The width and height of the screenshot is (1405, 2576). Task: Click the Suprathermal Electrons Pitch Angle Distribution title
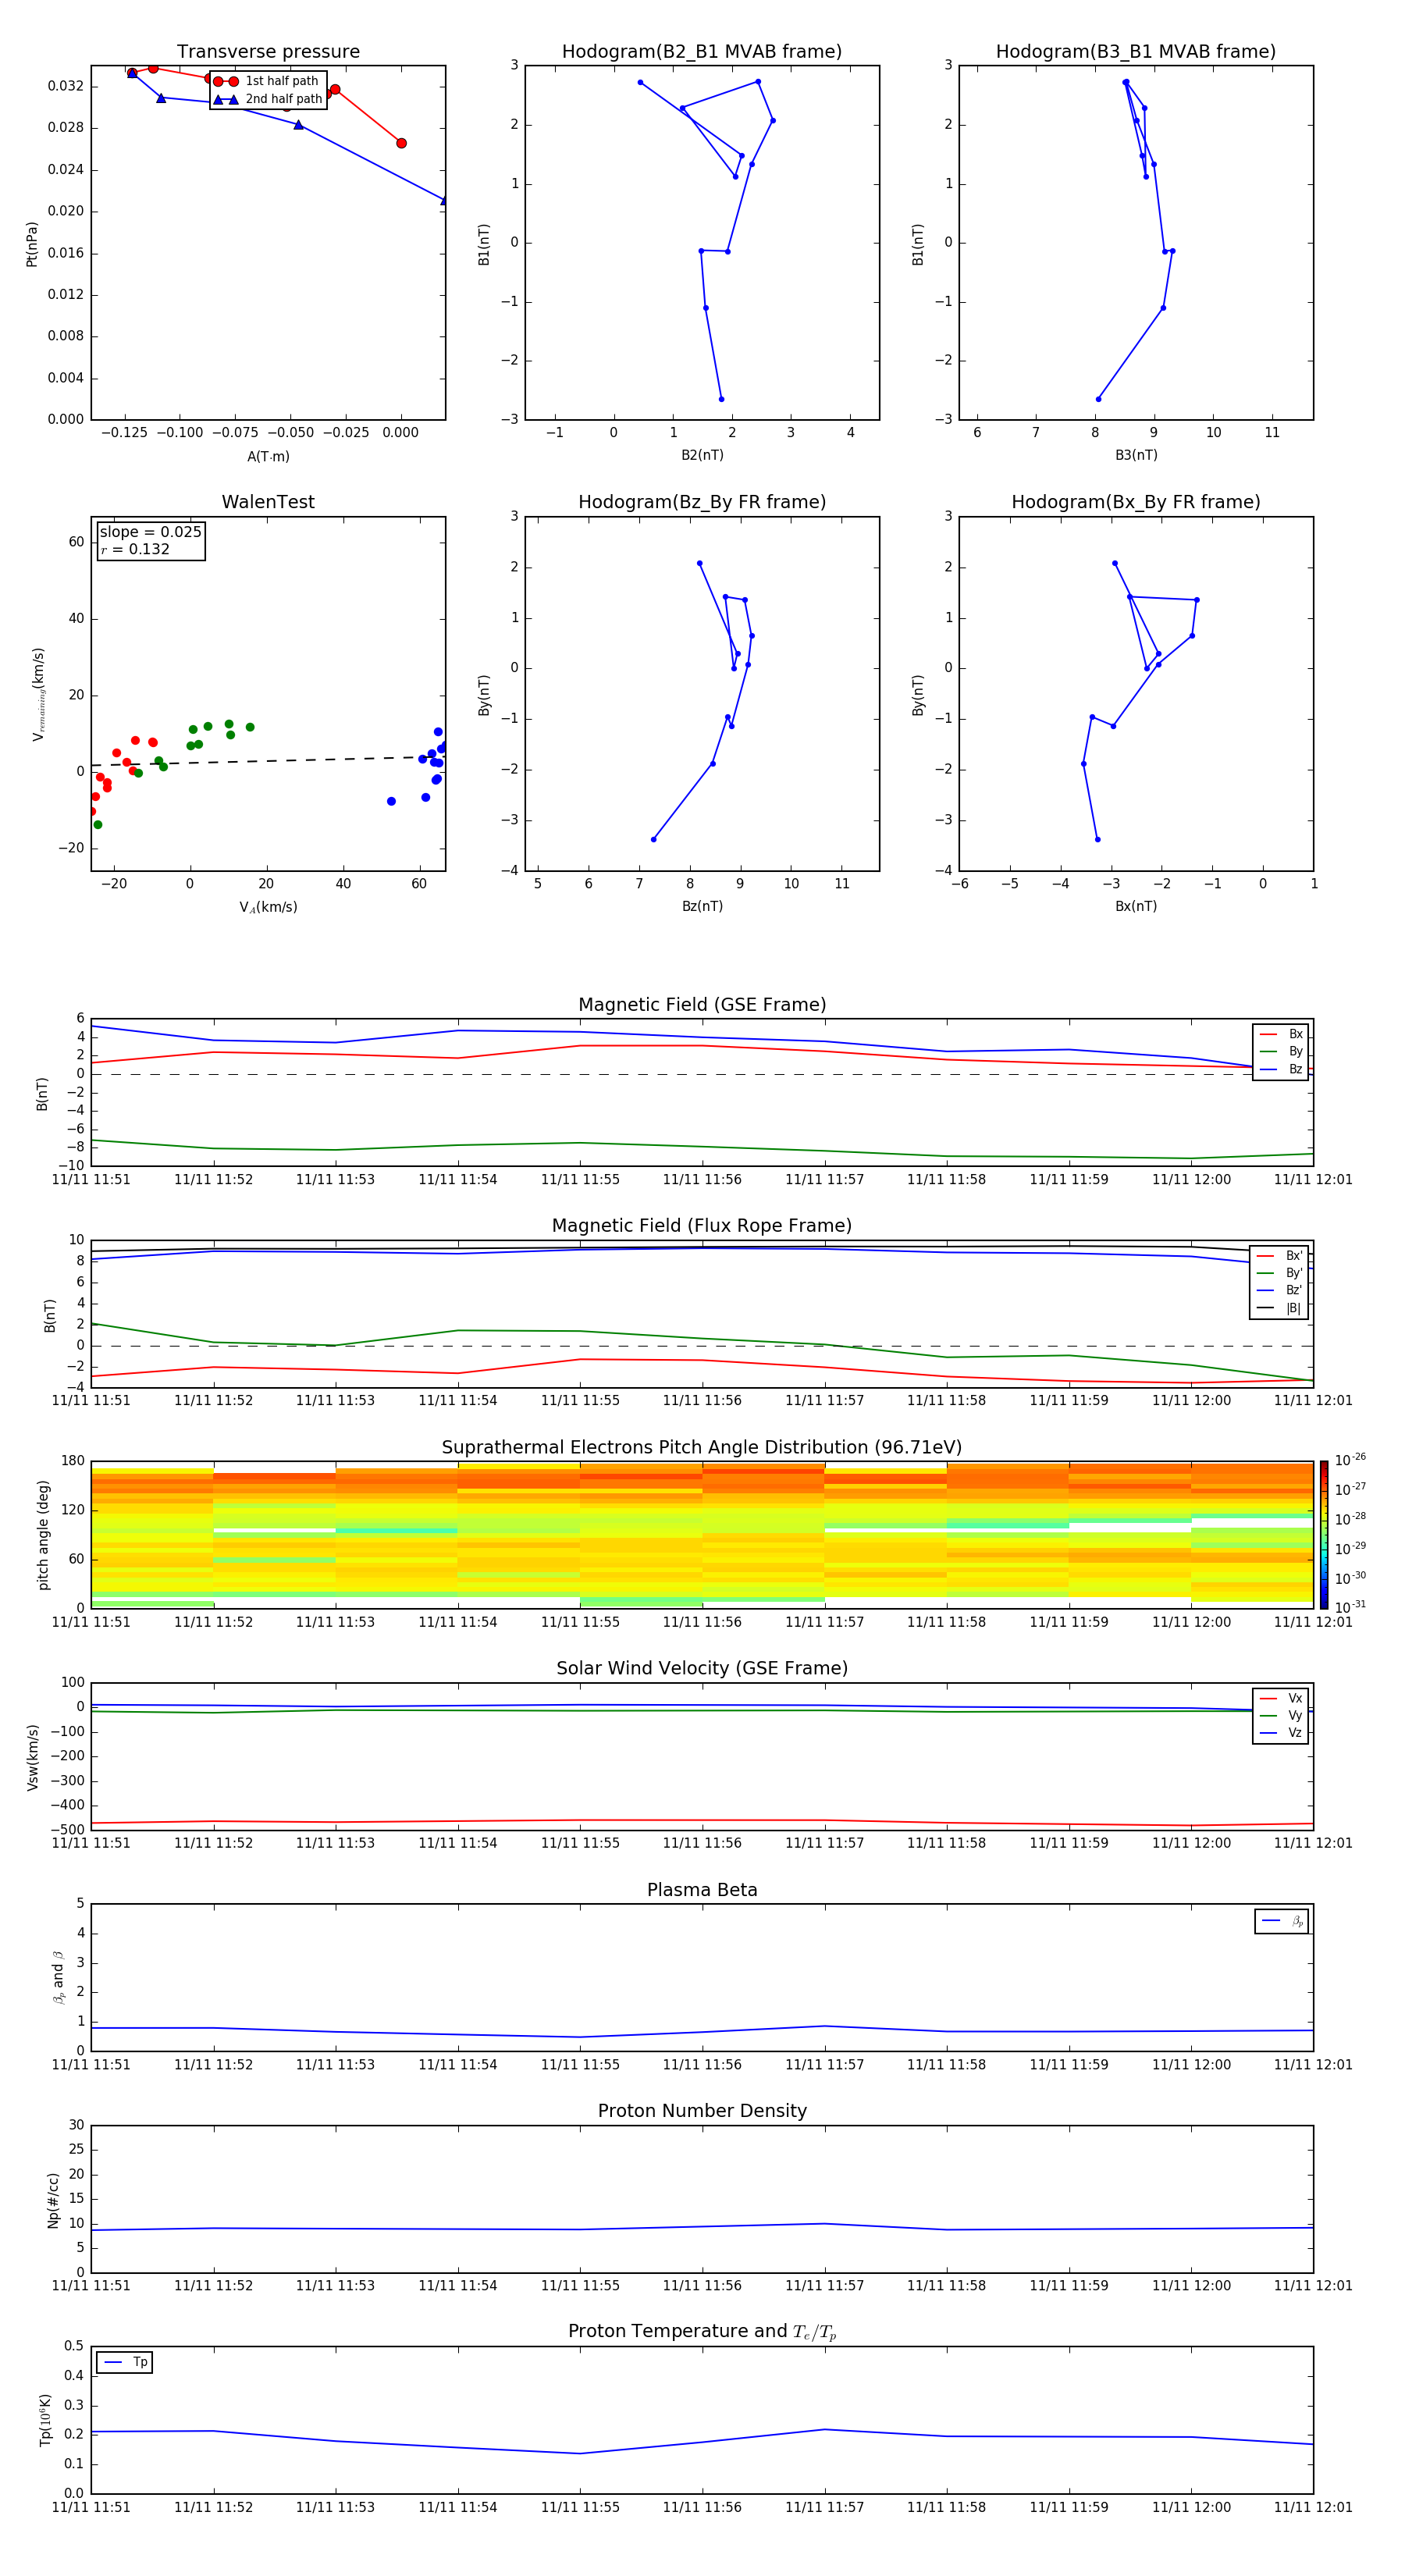coord(702,1448)
